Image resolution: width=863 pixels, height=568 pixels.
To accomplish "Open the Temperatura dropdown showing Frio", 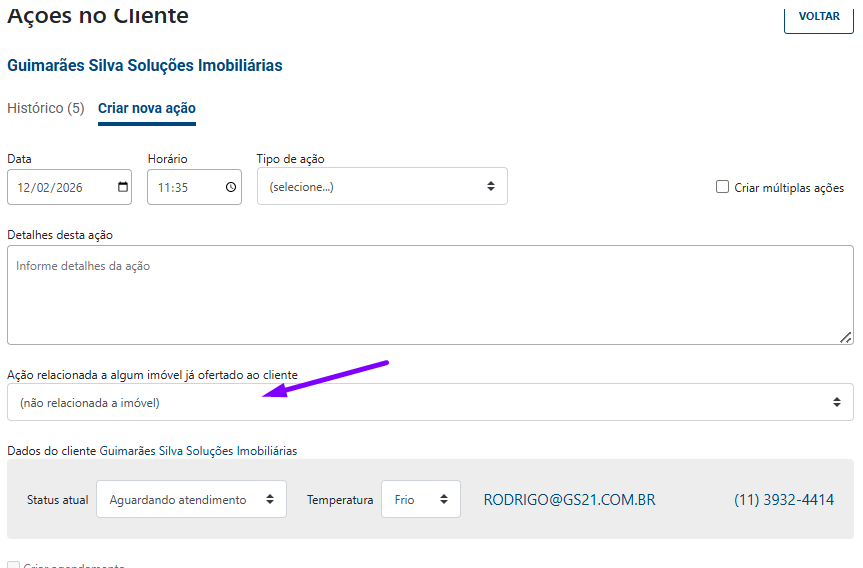I will (x=420, y=500).
